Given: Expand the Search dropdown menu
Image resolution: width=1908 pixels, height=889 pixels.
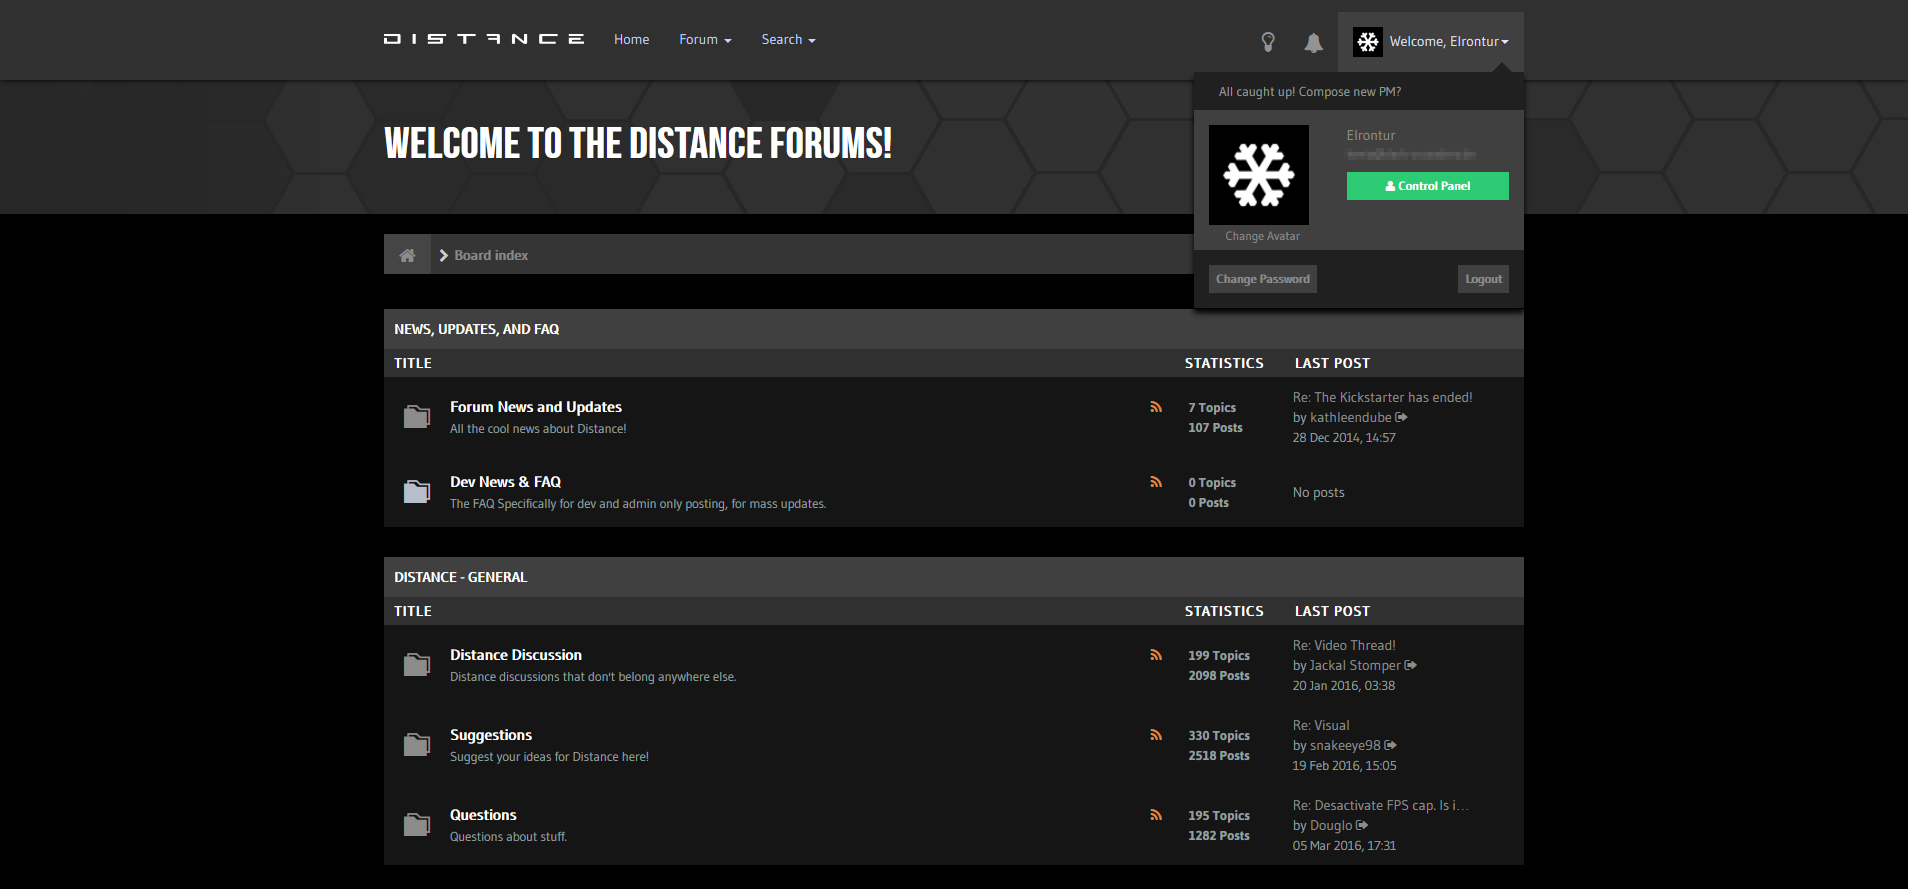Looking at the screenshot, I should coord(788,40).
